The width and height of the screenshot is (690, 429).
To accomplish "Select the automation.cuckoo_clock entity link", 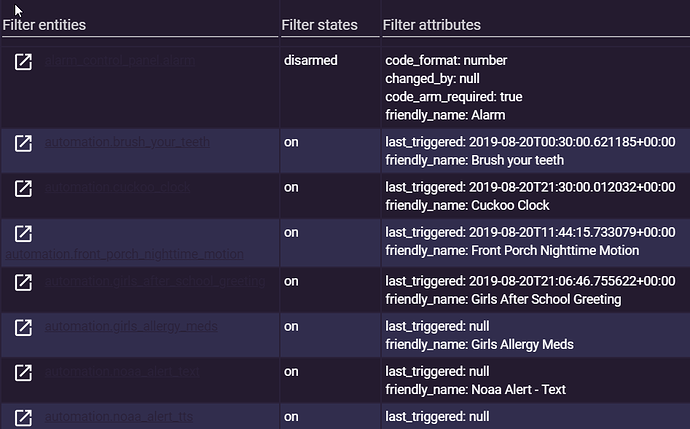I will pyautogui.click(x=117, y=187).
